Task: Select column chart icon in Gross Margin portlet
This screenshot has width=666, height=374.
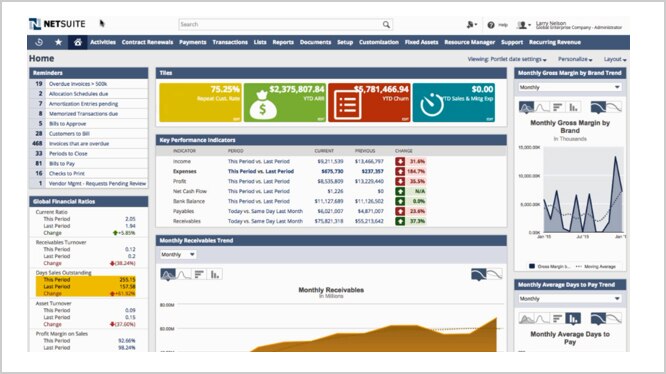Action: [x=573, y=107]
